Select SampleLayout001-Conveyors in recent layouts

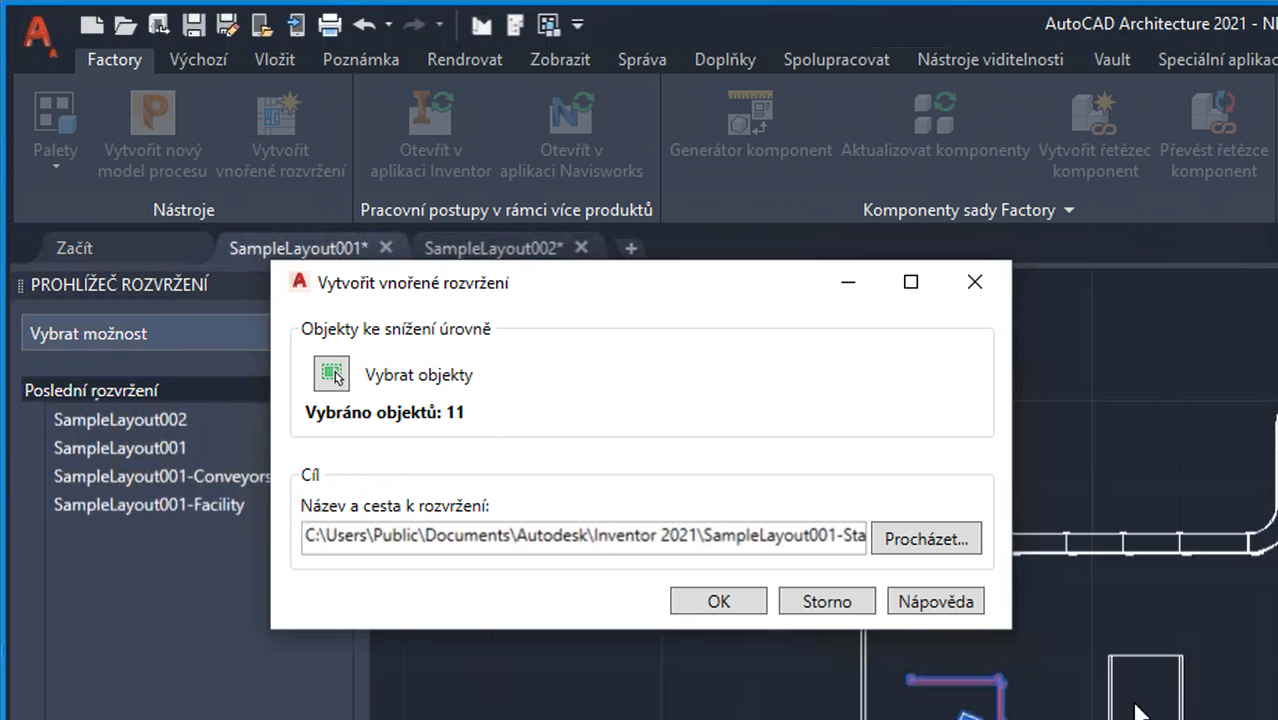tap(162, 476)
